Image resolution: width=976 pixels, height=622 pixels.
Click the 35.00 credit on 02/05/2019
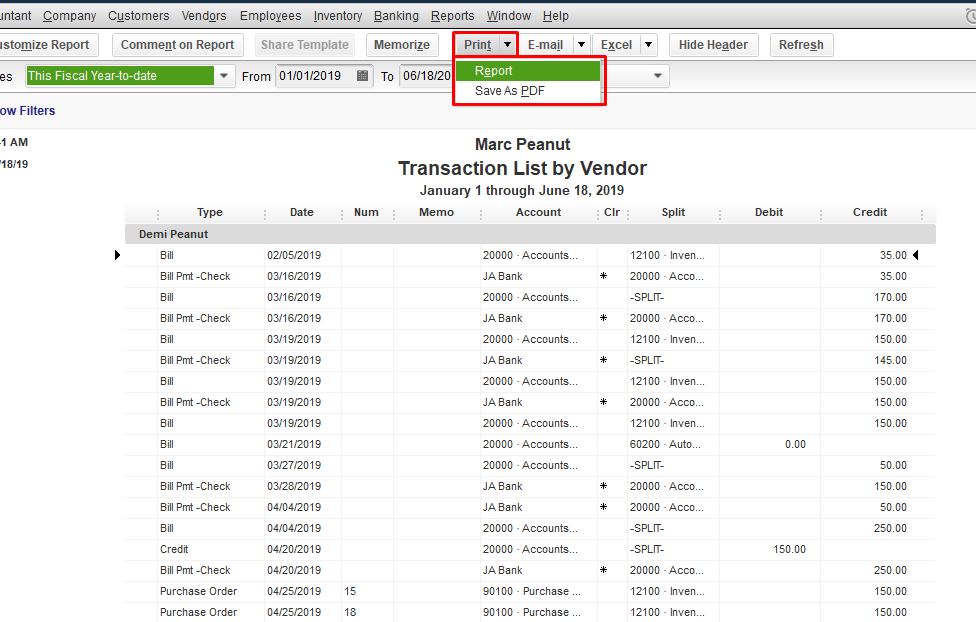click(893, 255)
